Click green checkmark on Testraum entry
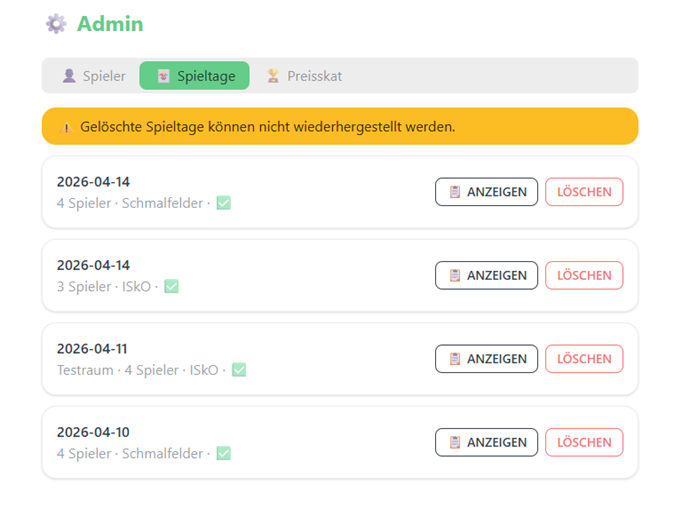 coord(239,370)
